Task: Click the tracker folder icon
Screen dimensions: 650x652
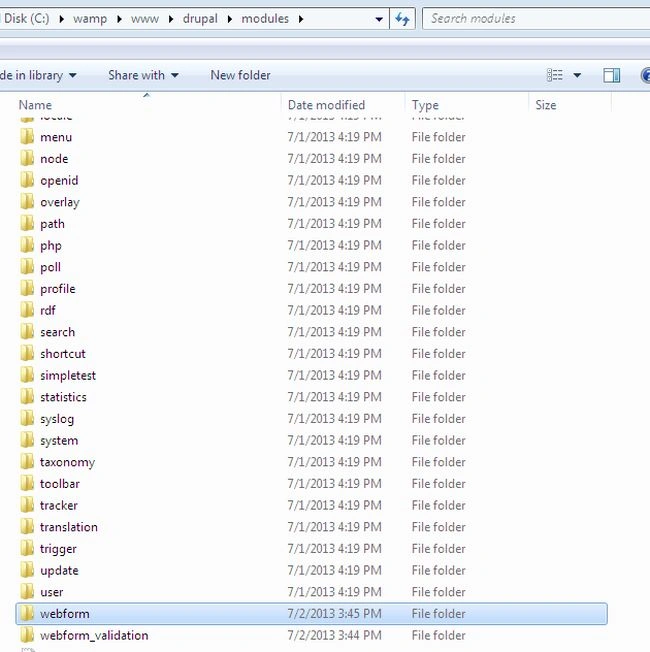Action: (x=27, y=505)
